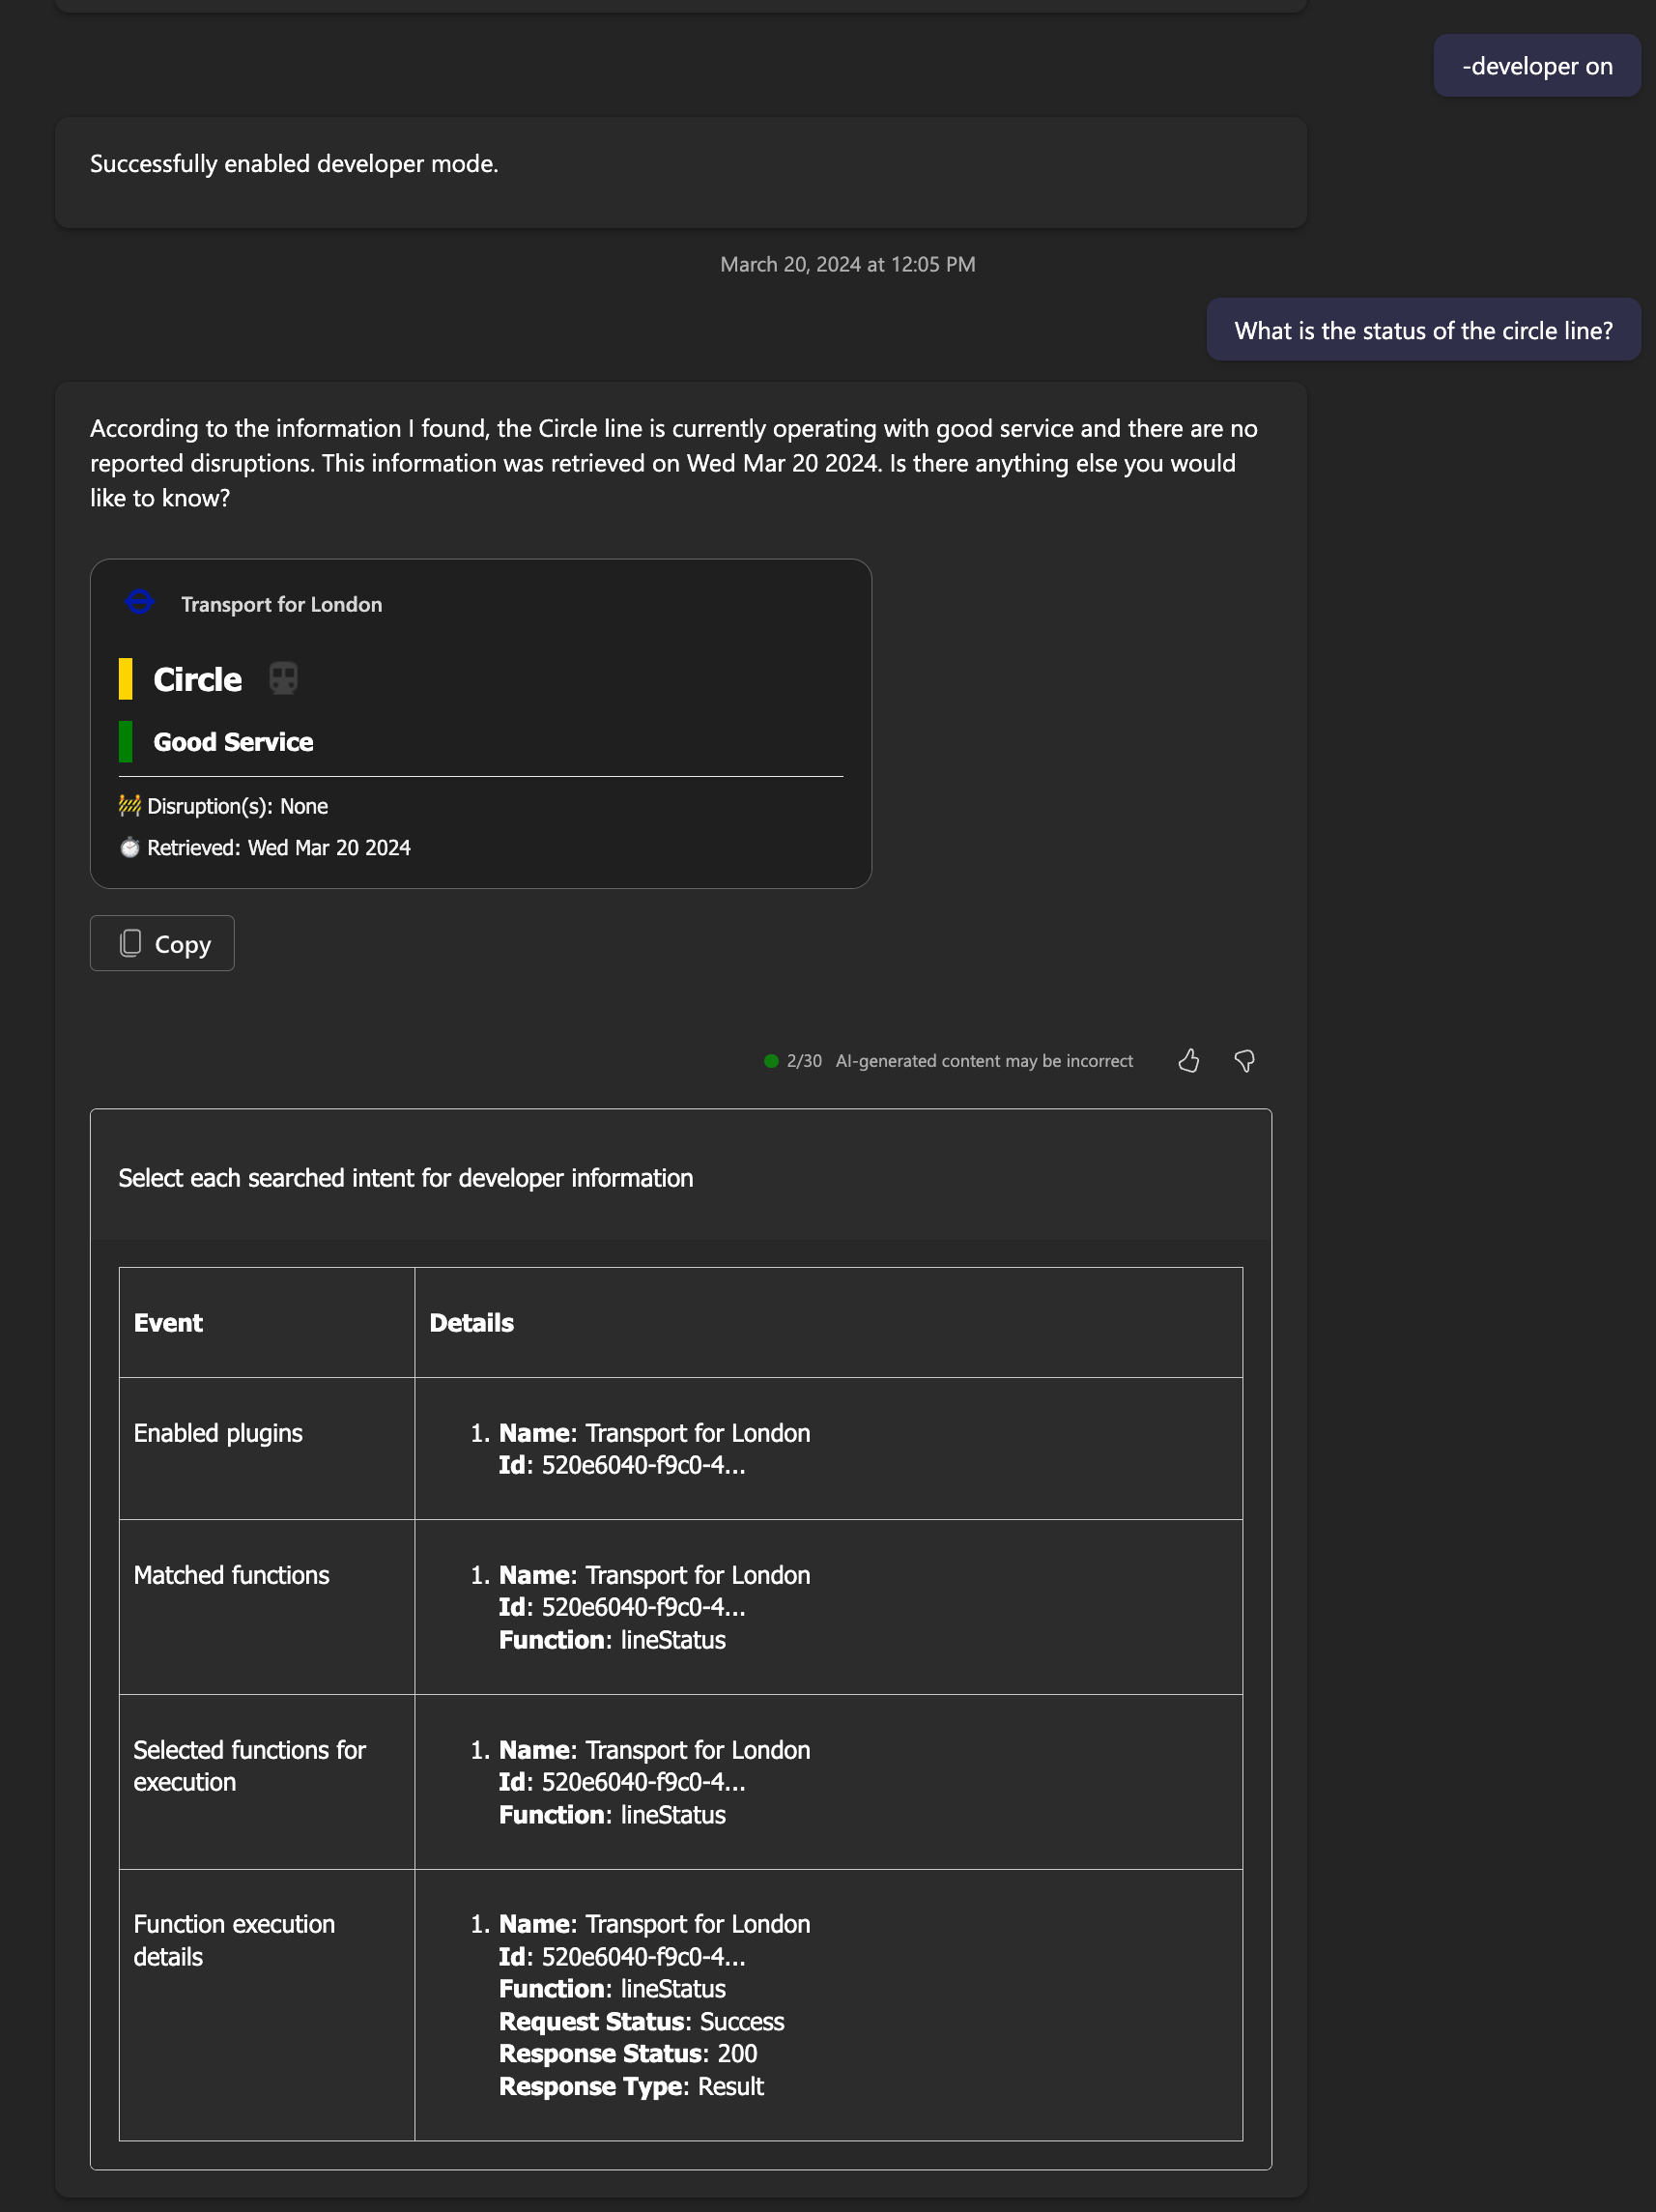The image size is (1656, 2212).
Task: Click 'Select each searched intent for developer information'
Action: (x=405, y=1177)
